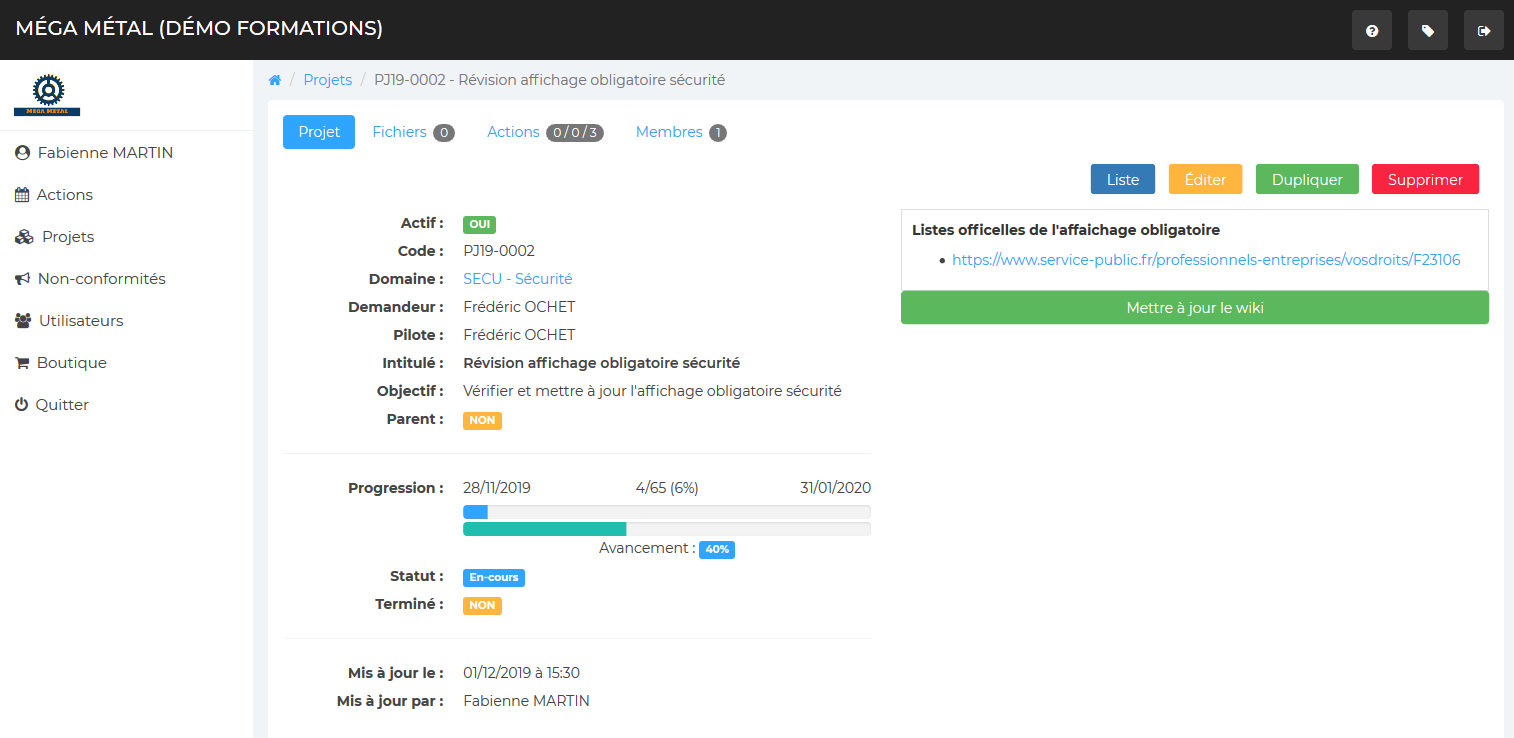The width and height of the screenshot is (1514, 738).
Task: Click the teal Avancement progress bar
Action: click(x=545, y=529)
